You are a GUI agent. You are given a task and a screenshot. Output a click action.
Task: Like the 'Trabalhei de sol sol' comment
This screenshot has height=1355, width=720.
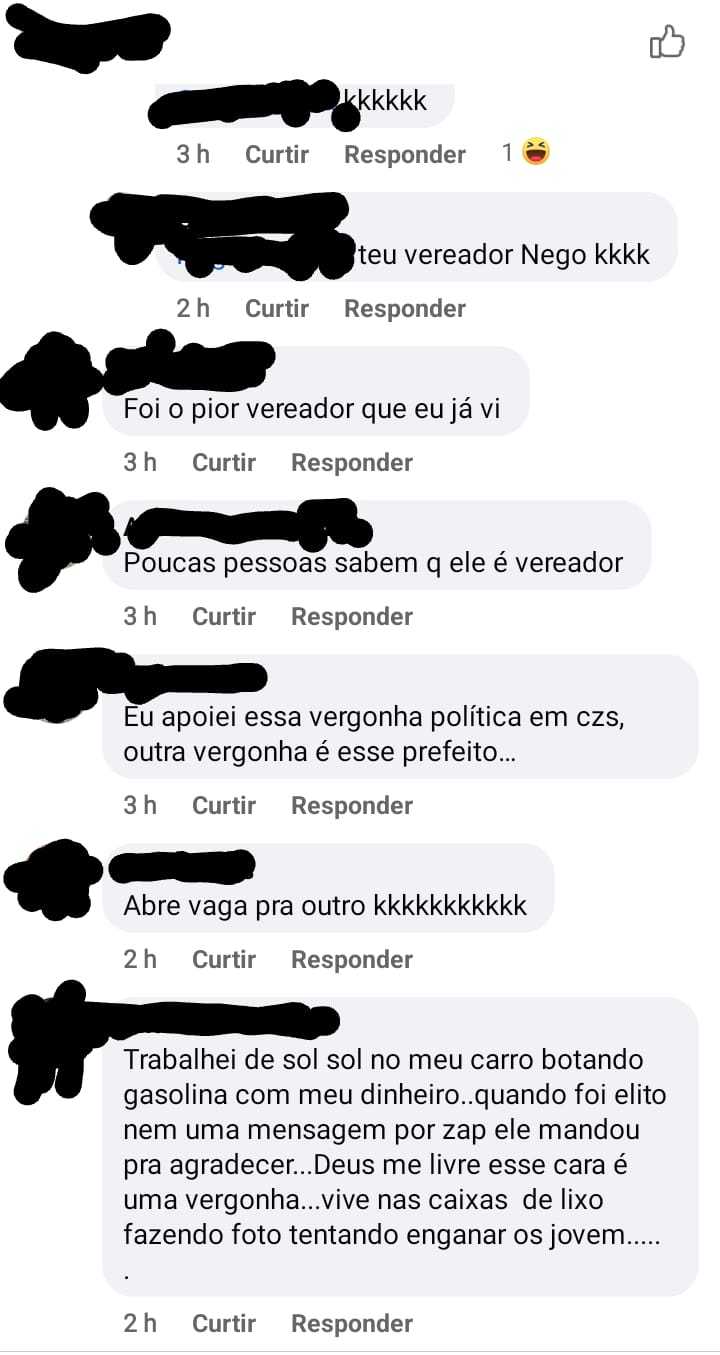(x=224, y=1323)
